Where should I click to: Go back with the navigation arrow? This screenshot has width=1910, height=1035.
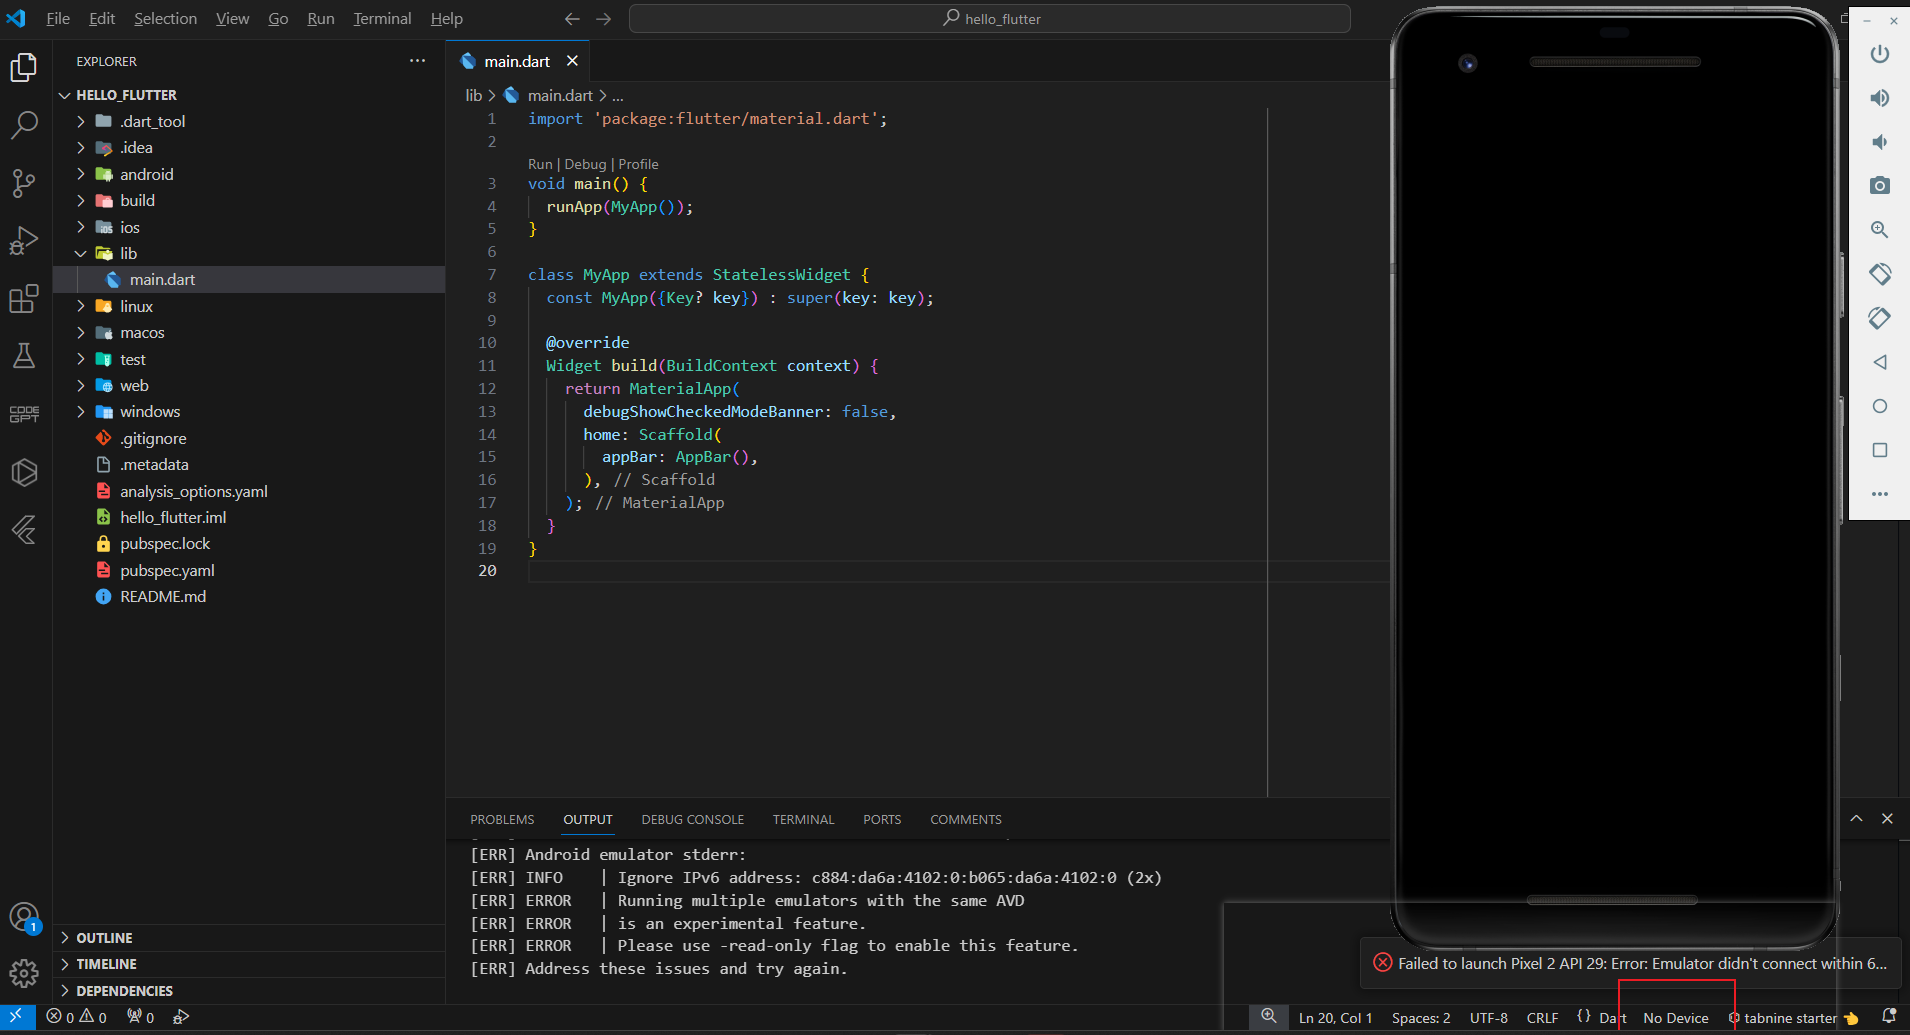(x=572, y=19)
